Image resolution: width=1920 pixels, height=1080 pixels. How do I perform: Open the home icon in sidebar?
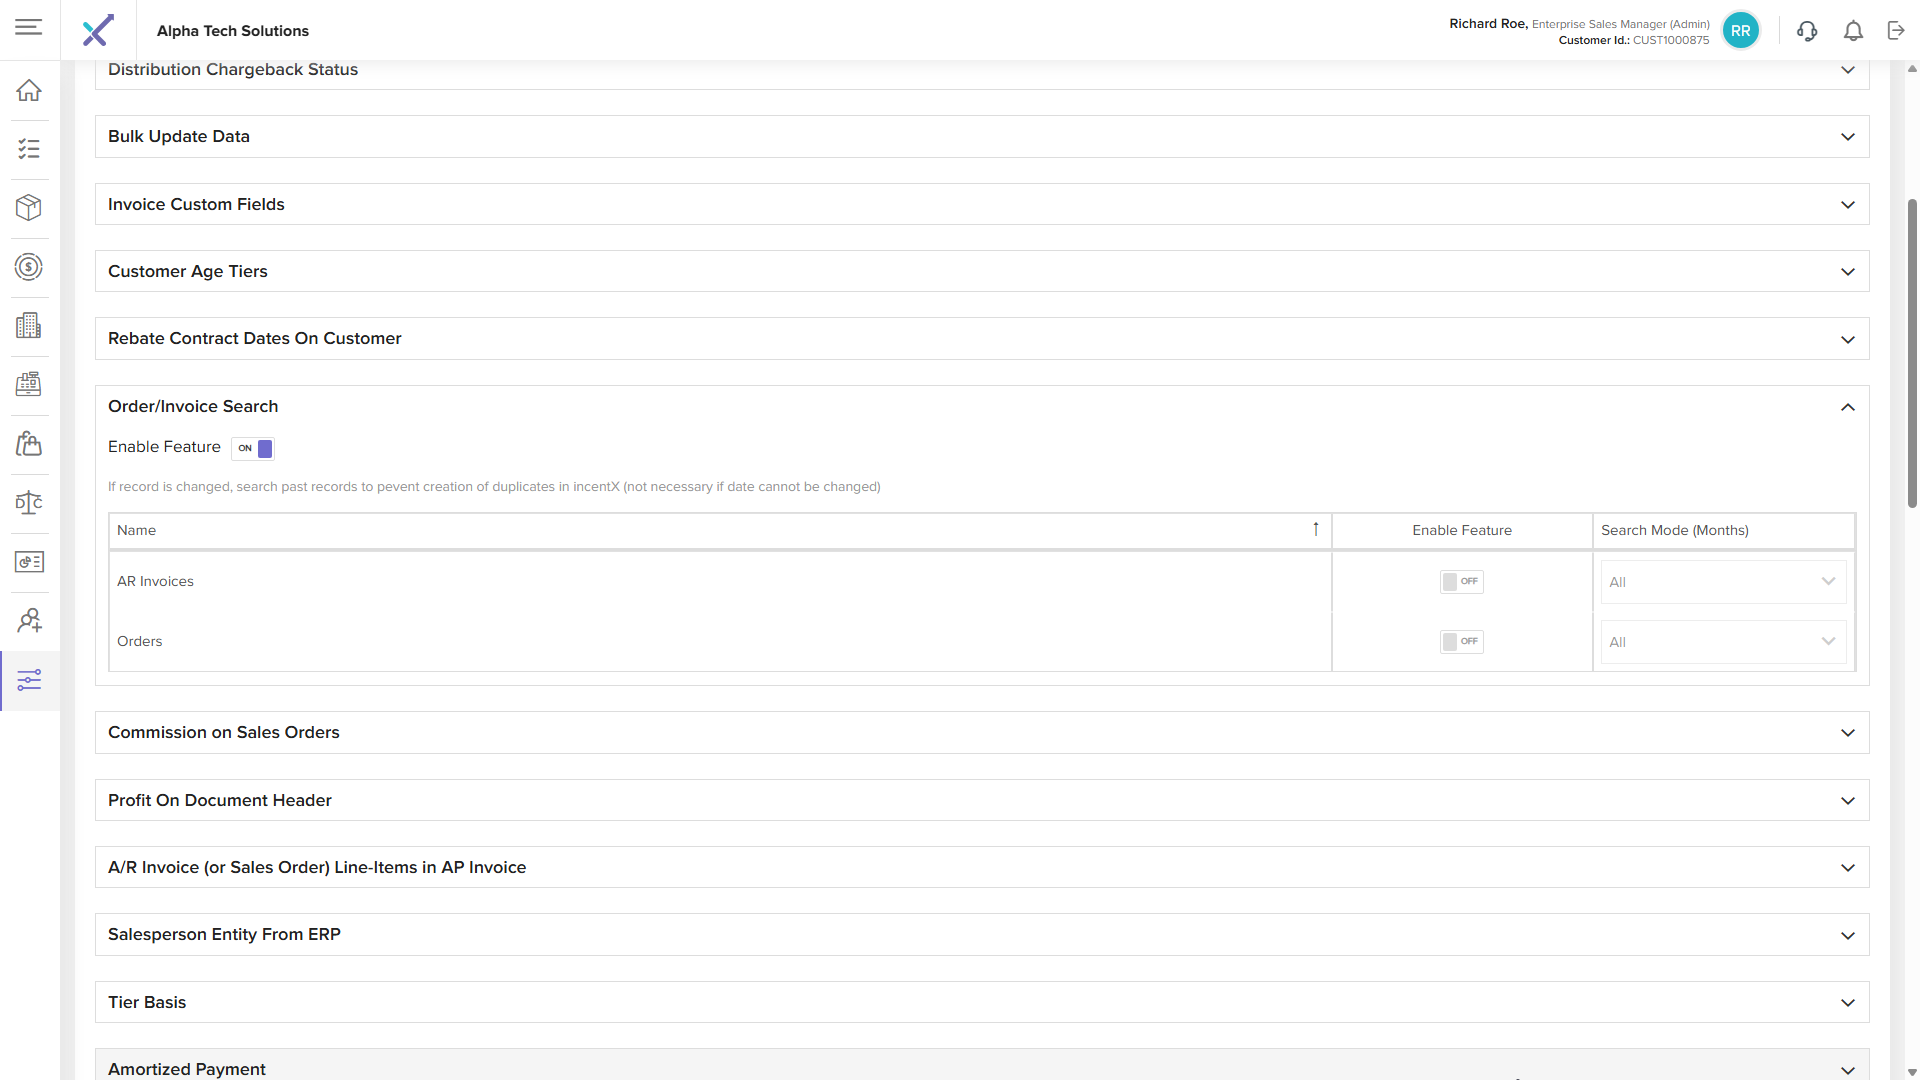(29, 90)
